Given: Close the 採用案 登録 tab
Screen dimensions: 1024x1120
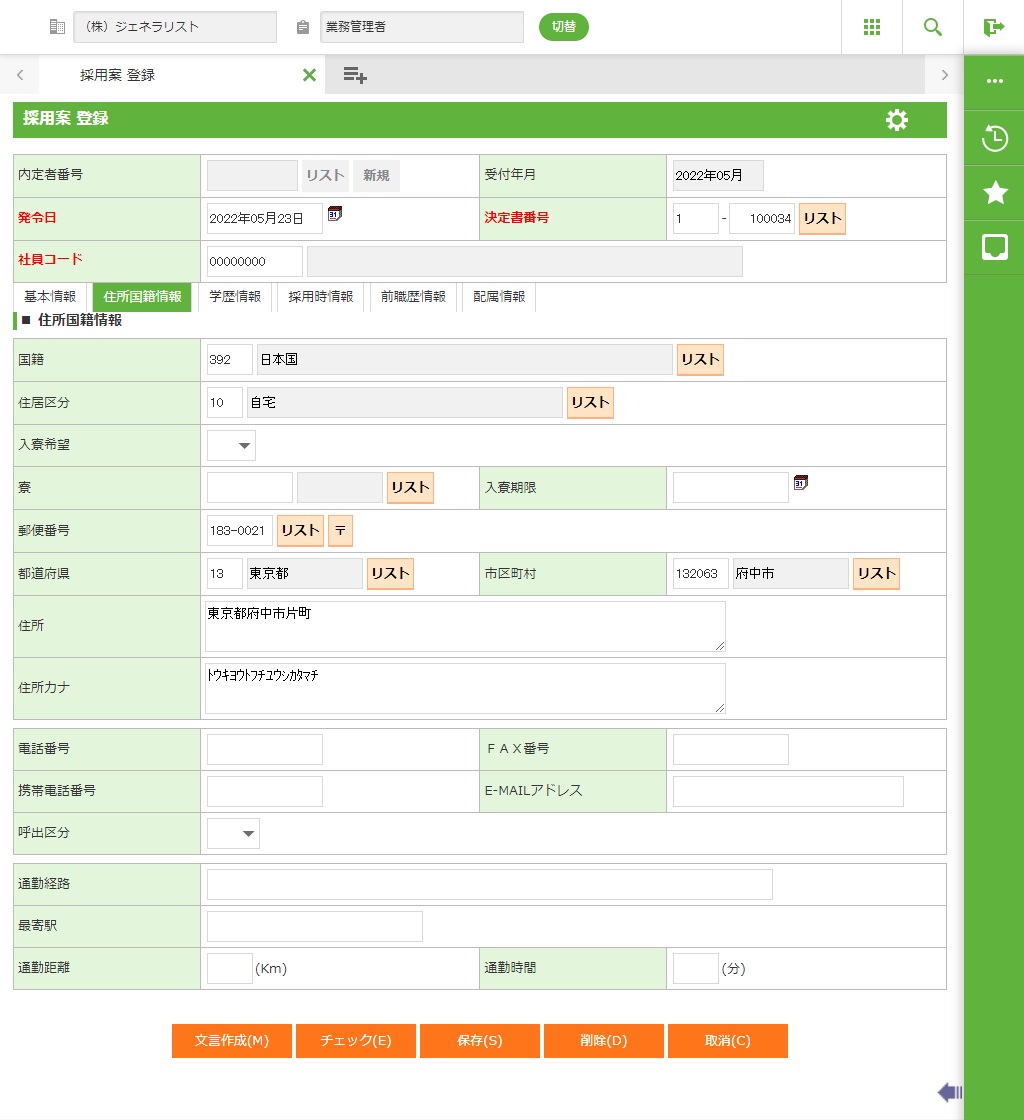Looking at the screenshot, I should 309,75.
